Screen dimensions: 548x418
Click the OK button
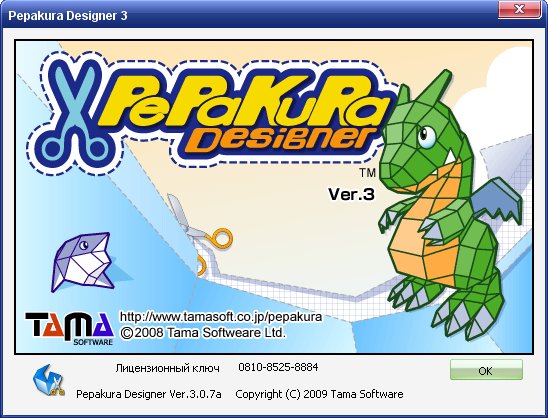[486, 370]
